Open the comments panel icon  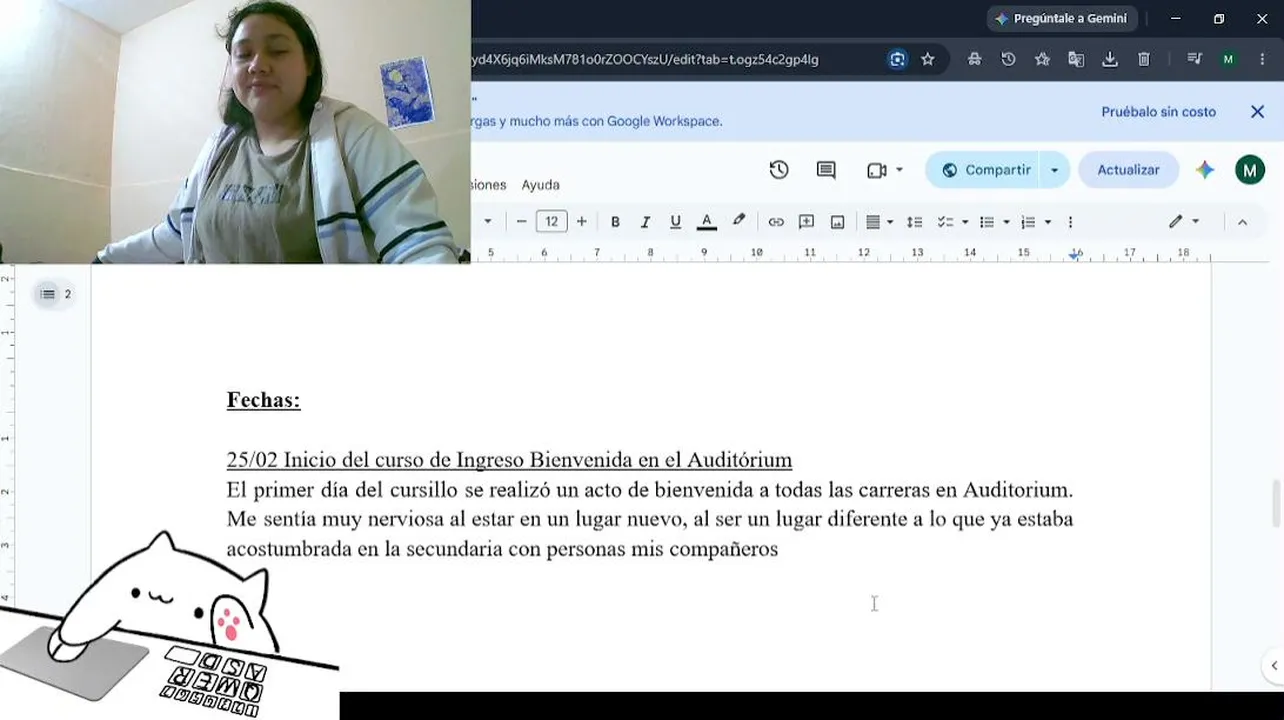click(826, 170)
